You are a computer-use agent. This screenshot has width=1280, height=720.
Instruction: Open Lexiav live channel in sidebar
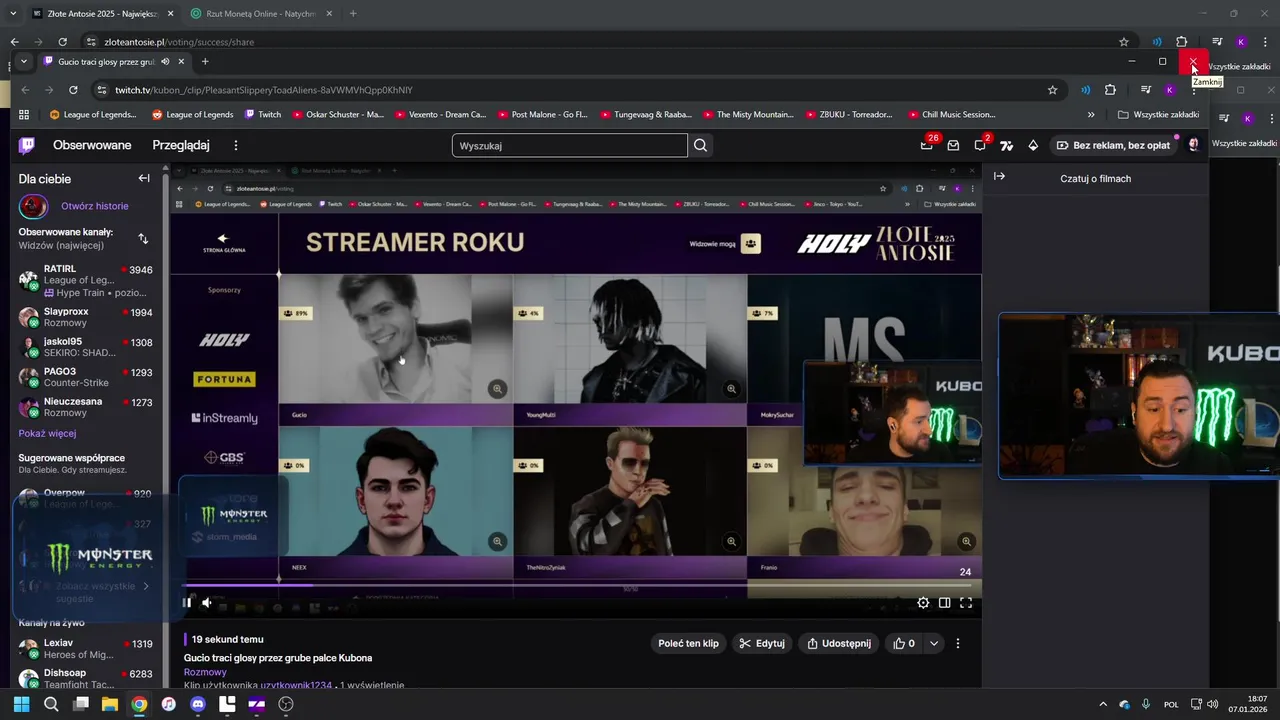click(x=86, y=649)
